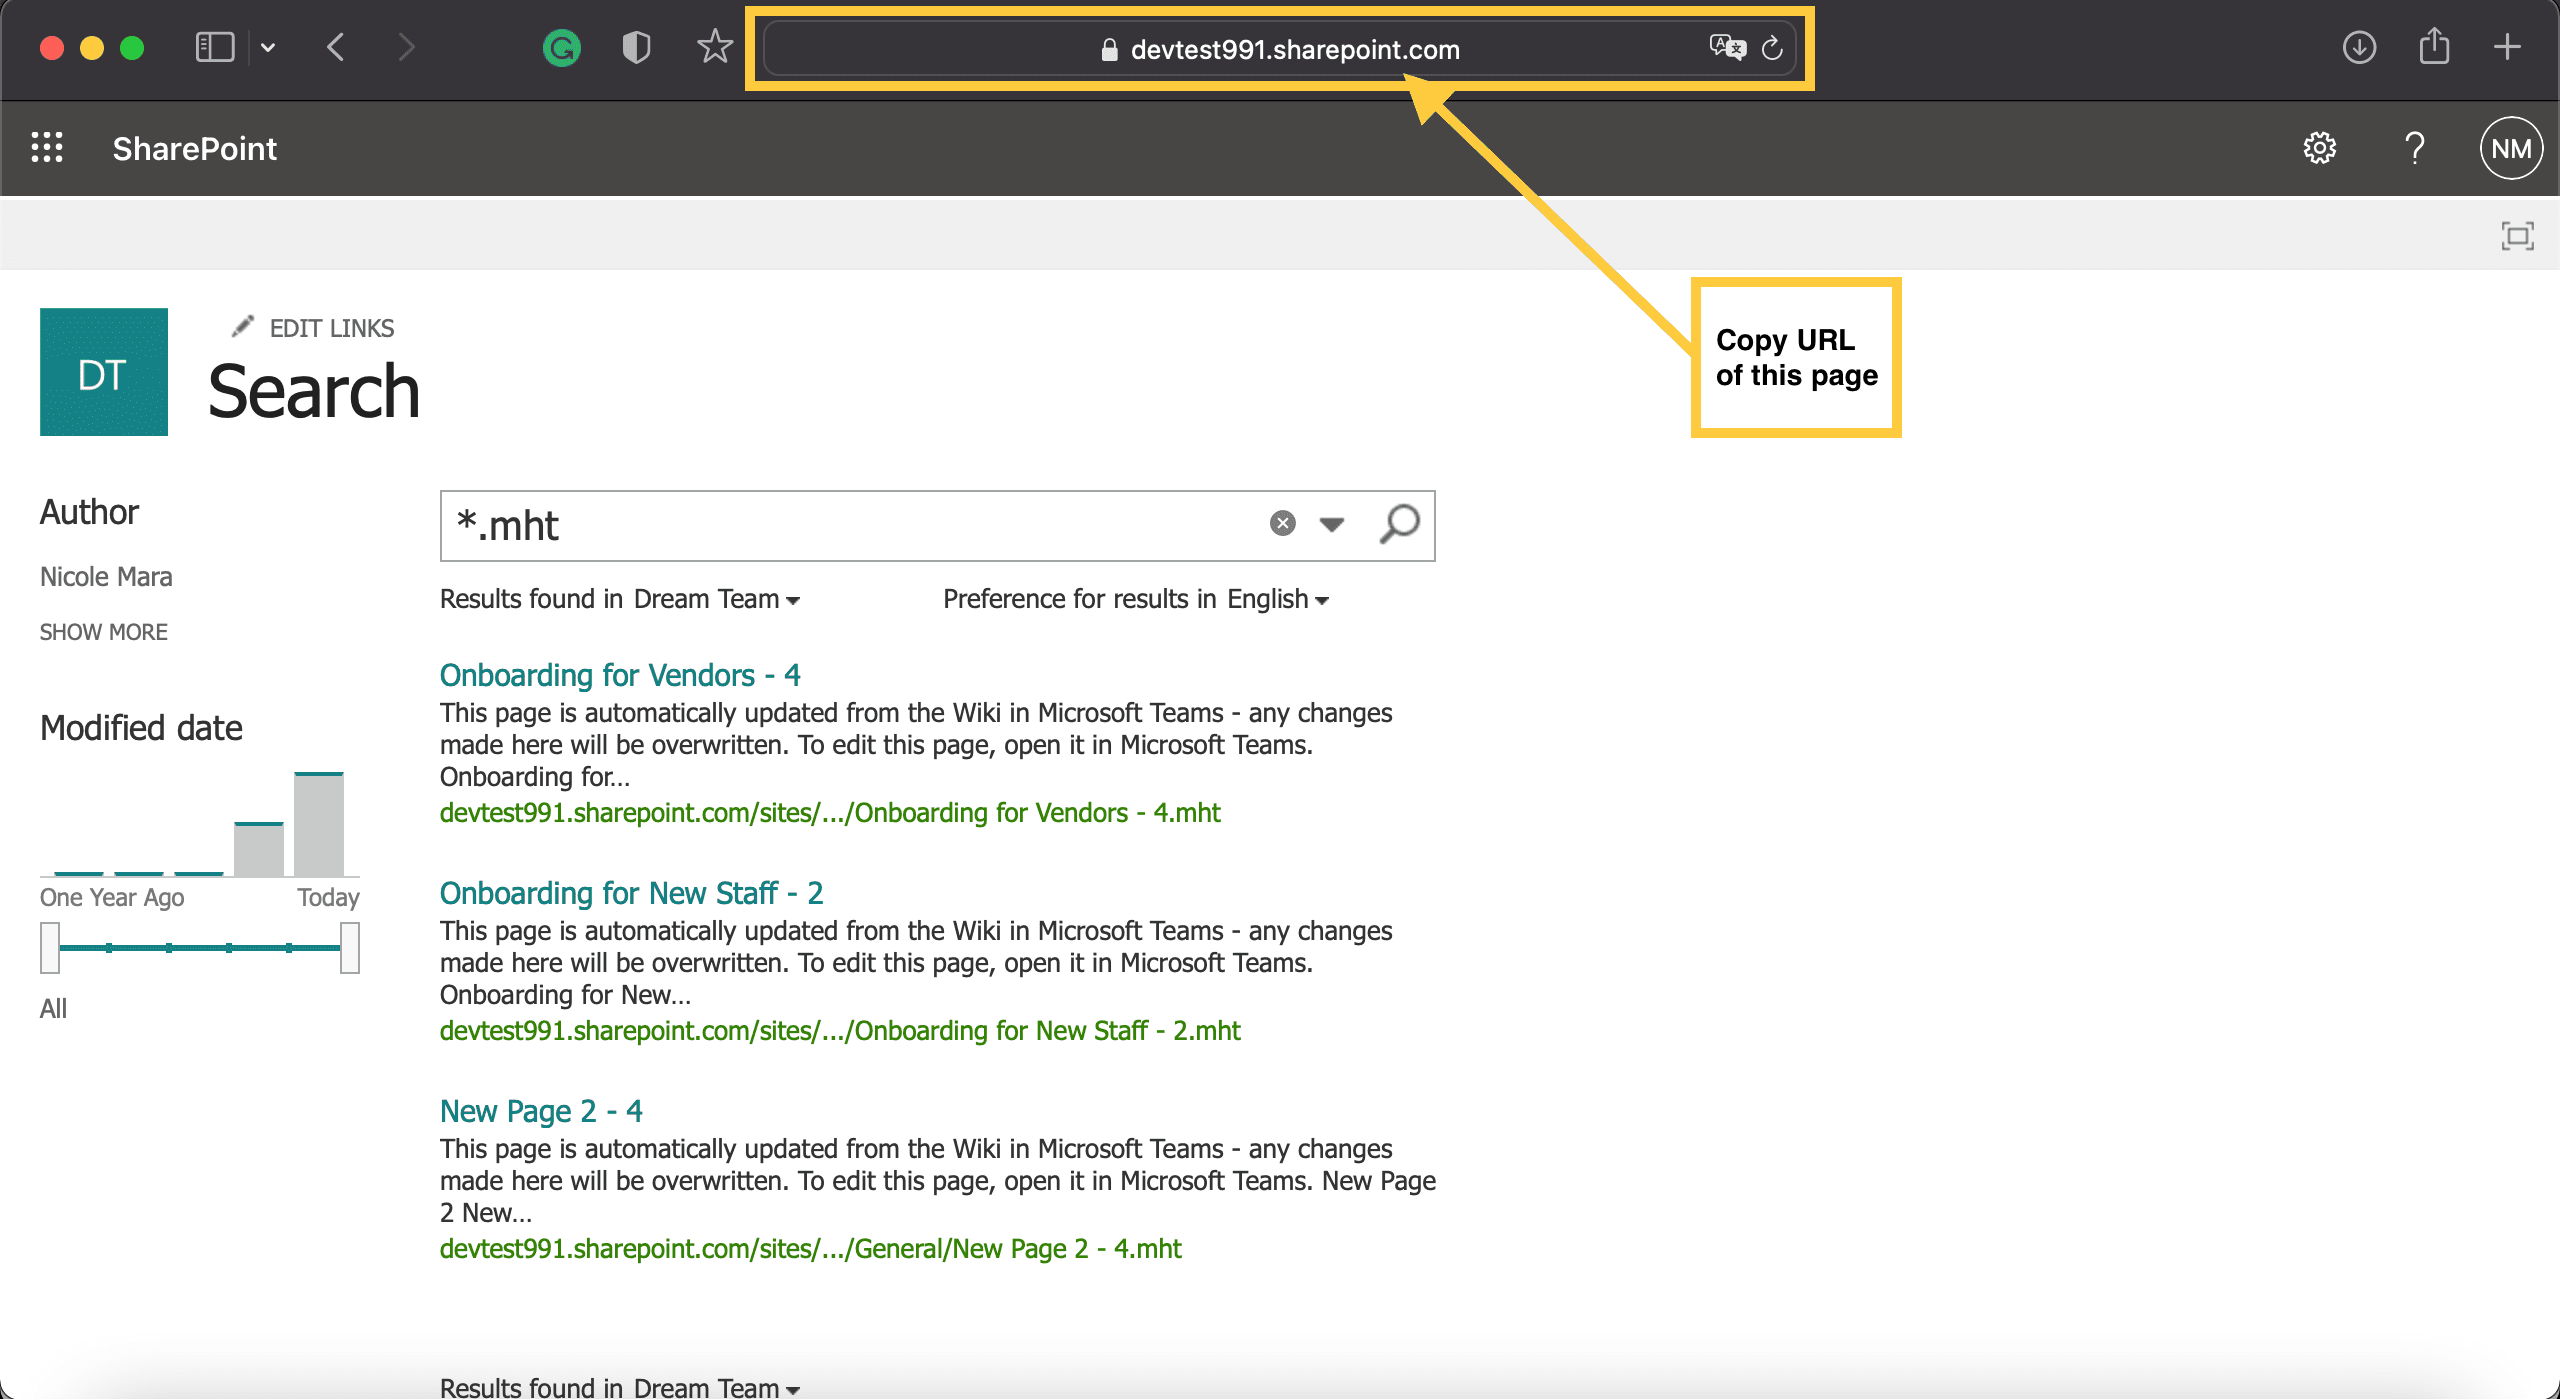Click the help question mark icon
Image resolution: width=2560 pixels, height=1399 pixels.
click(2414, 148)
